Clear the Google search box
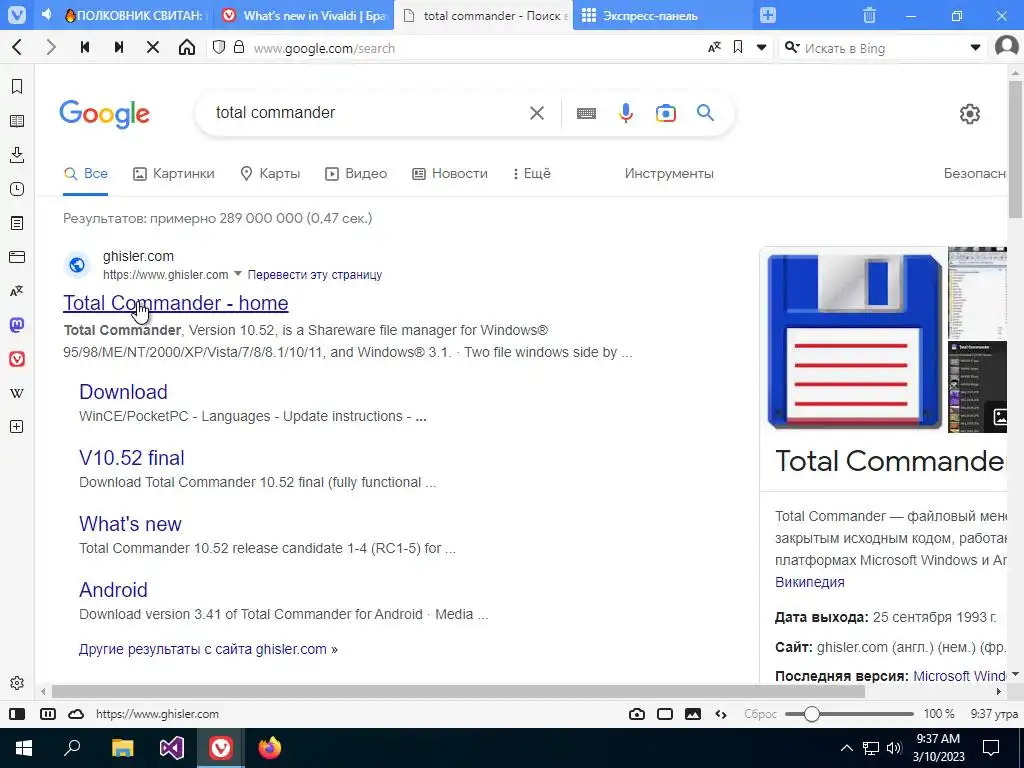Viewport: 1024px width, 768px height. click(537, 113)
